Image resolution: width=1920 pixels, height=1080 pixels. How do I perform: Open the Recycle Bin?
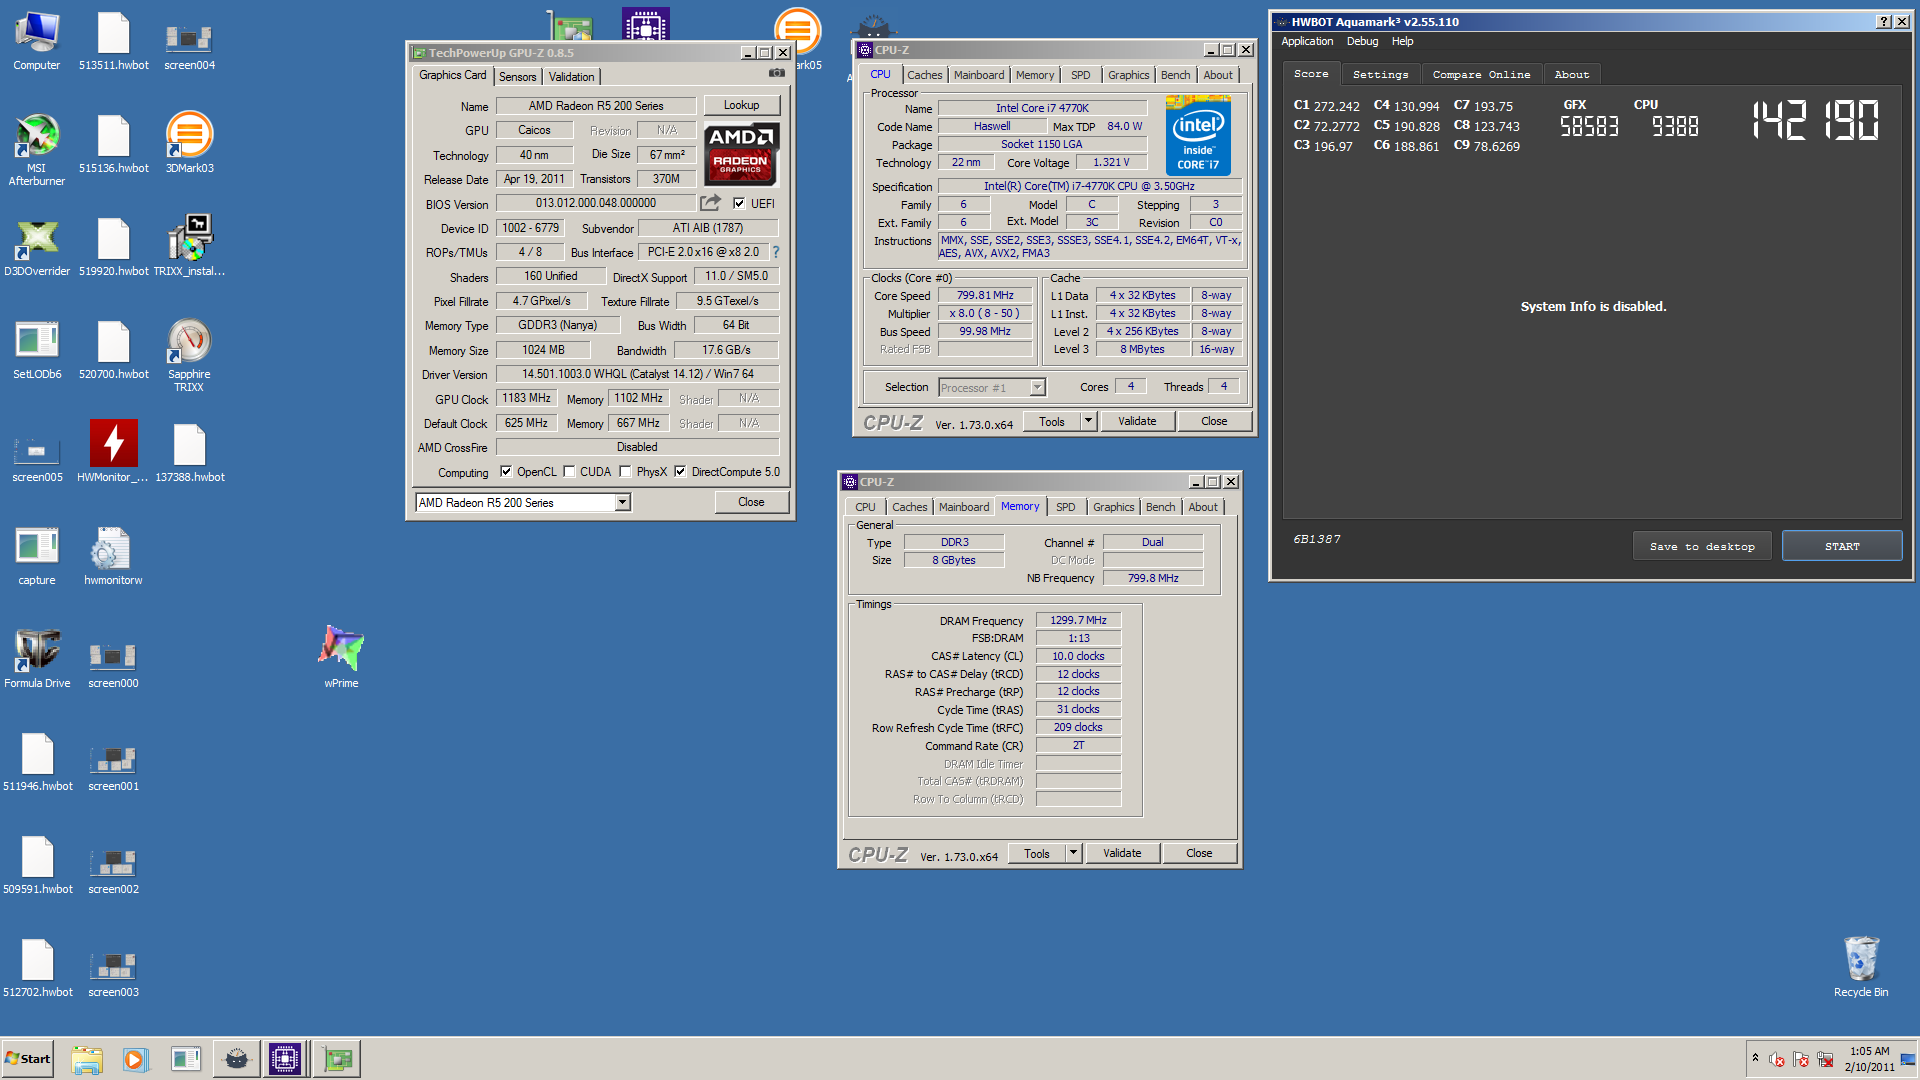coord(1861,967)
